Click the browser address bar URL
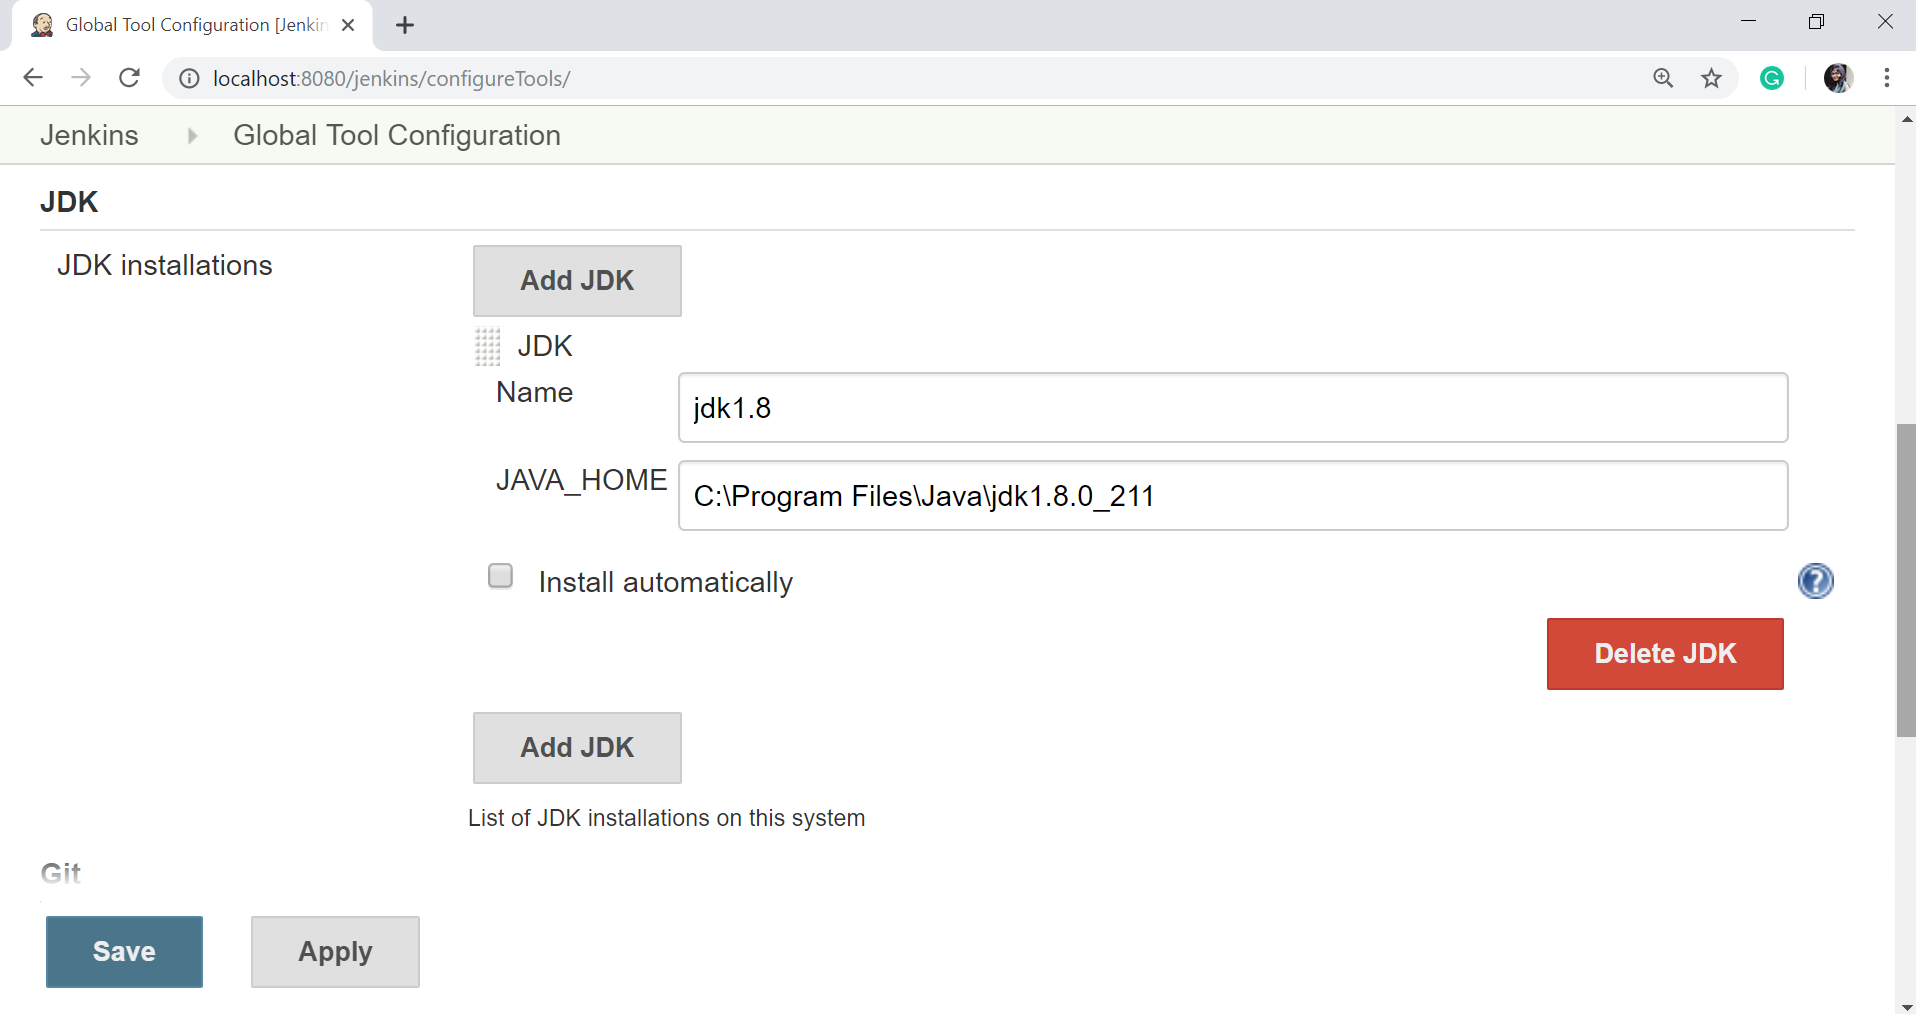1916x1014 pixels. tap(391, 79)
